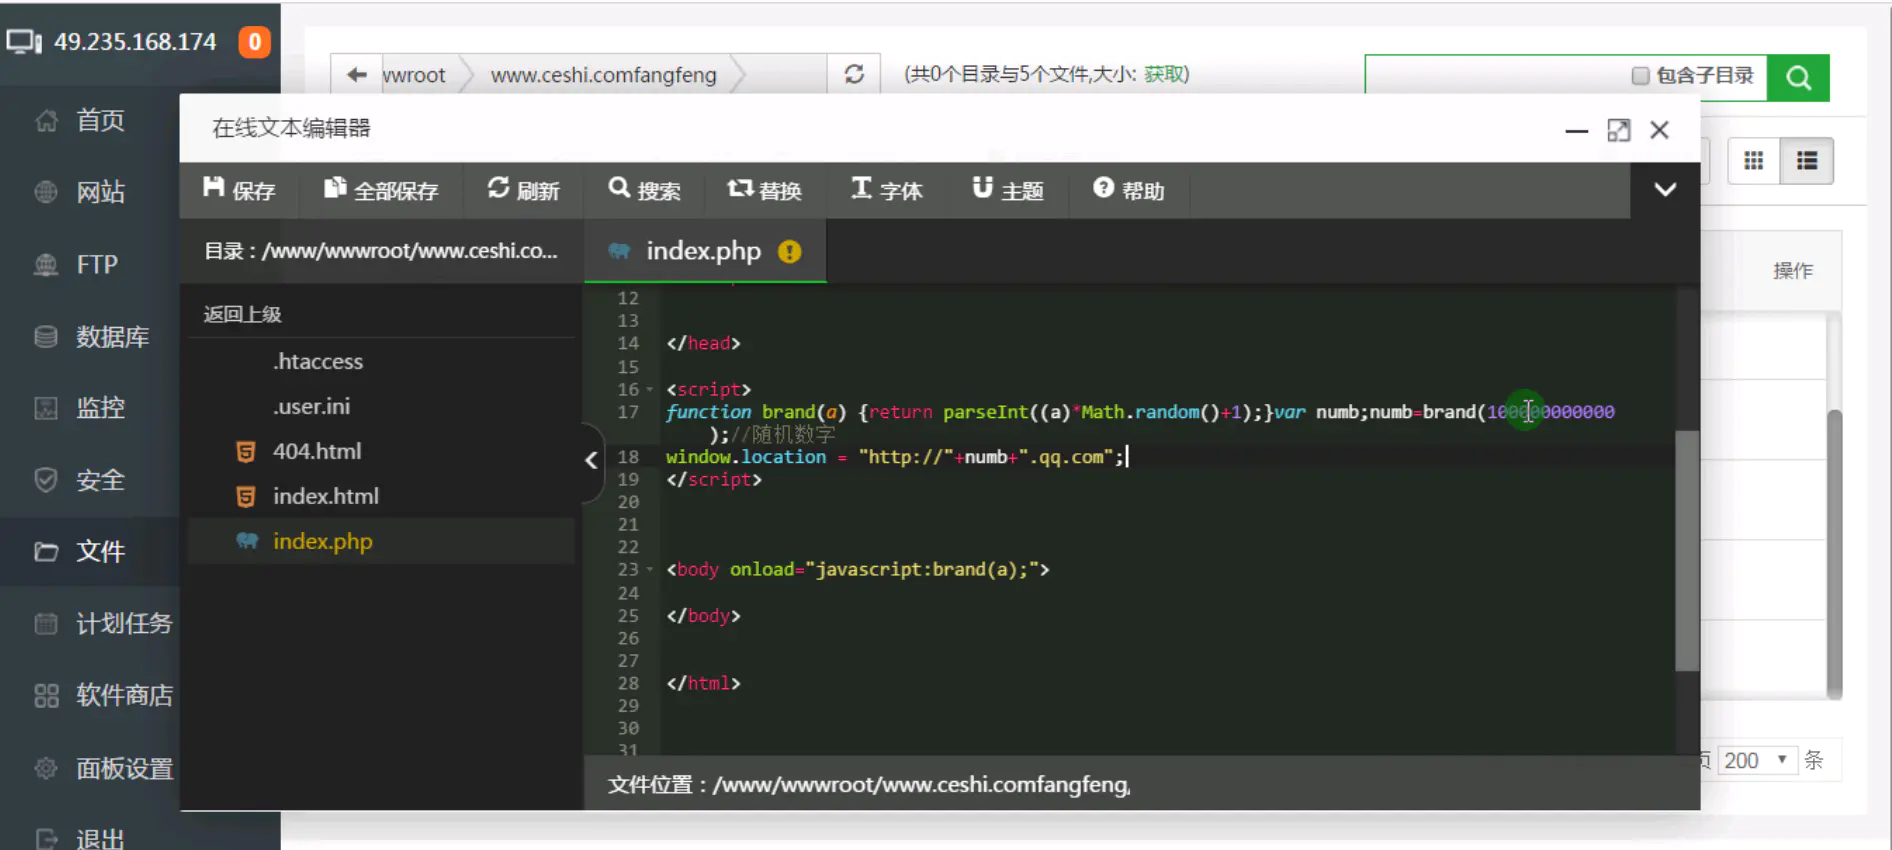
Task: Open the Font (字体) settings
Action: [886, 190]
